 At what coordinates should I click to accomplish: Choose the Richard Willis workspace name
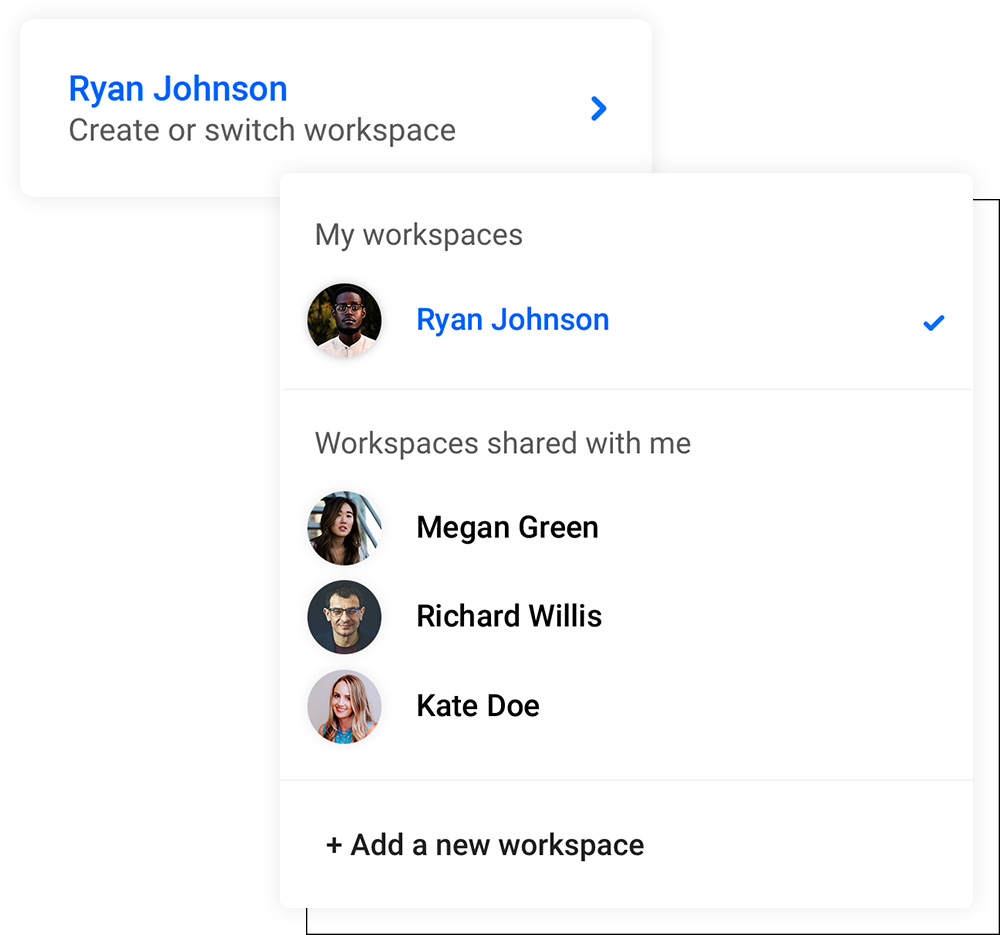509,616
